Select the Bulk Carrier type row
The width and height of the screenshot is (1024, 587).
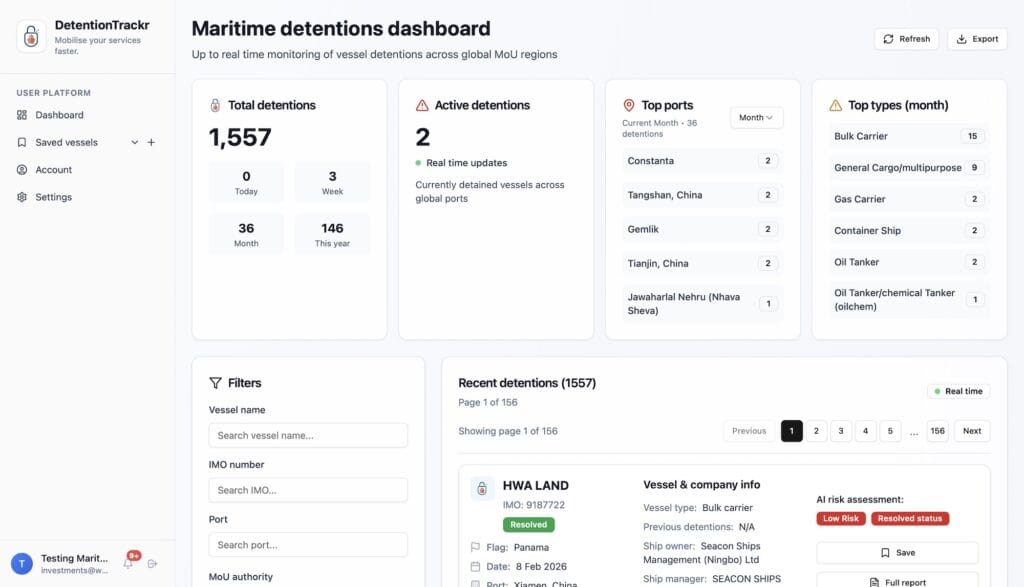click(x=909, y=136)
